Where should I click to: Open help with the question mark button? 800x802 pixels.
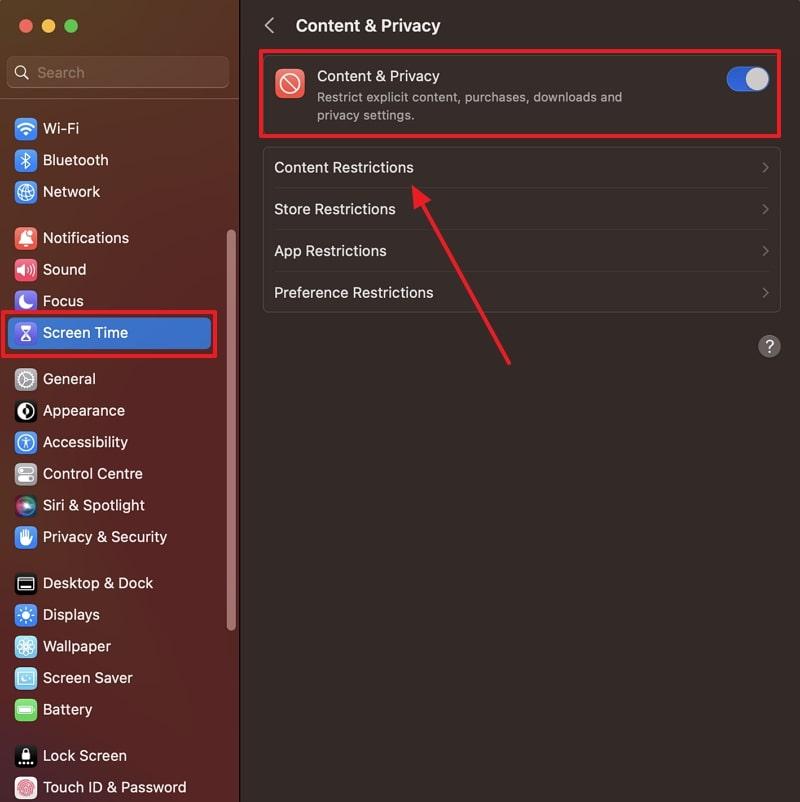(769, 346)
